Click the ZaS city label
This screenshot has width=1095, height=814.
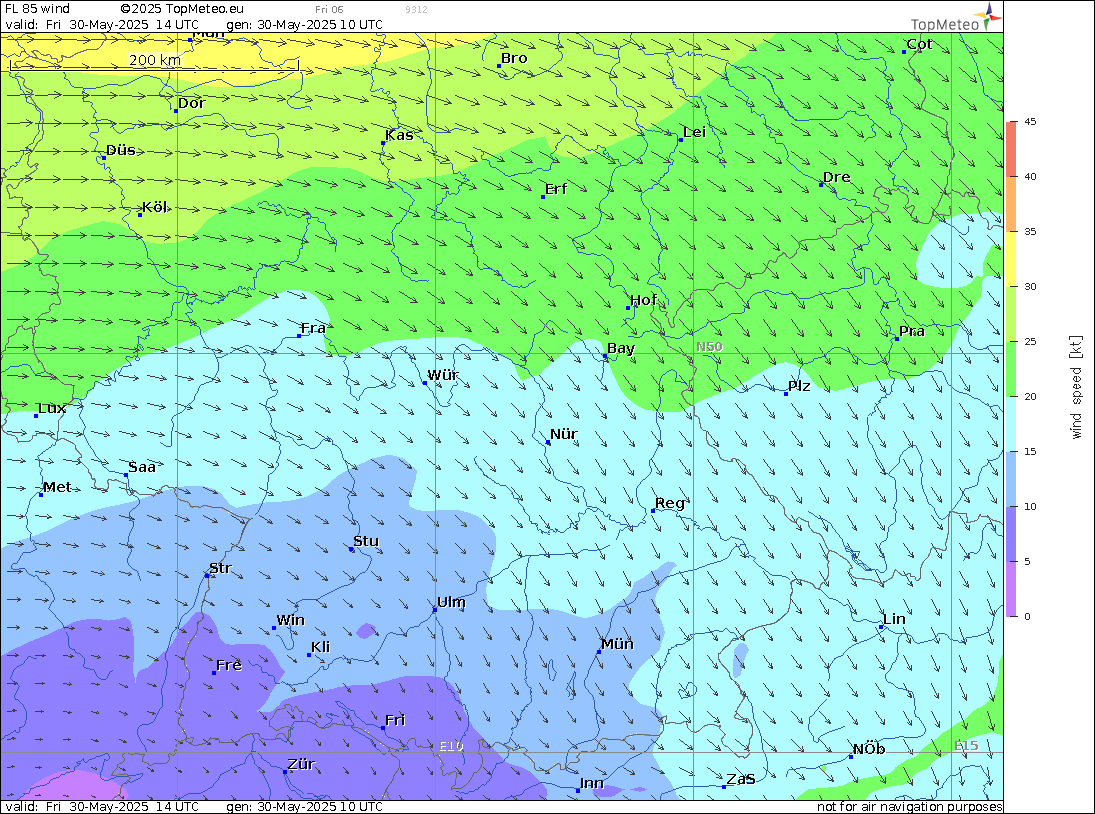(x=740, y=779)
